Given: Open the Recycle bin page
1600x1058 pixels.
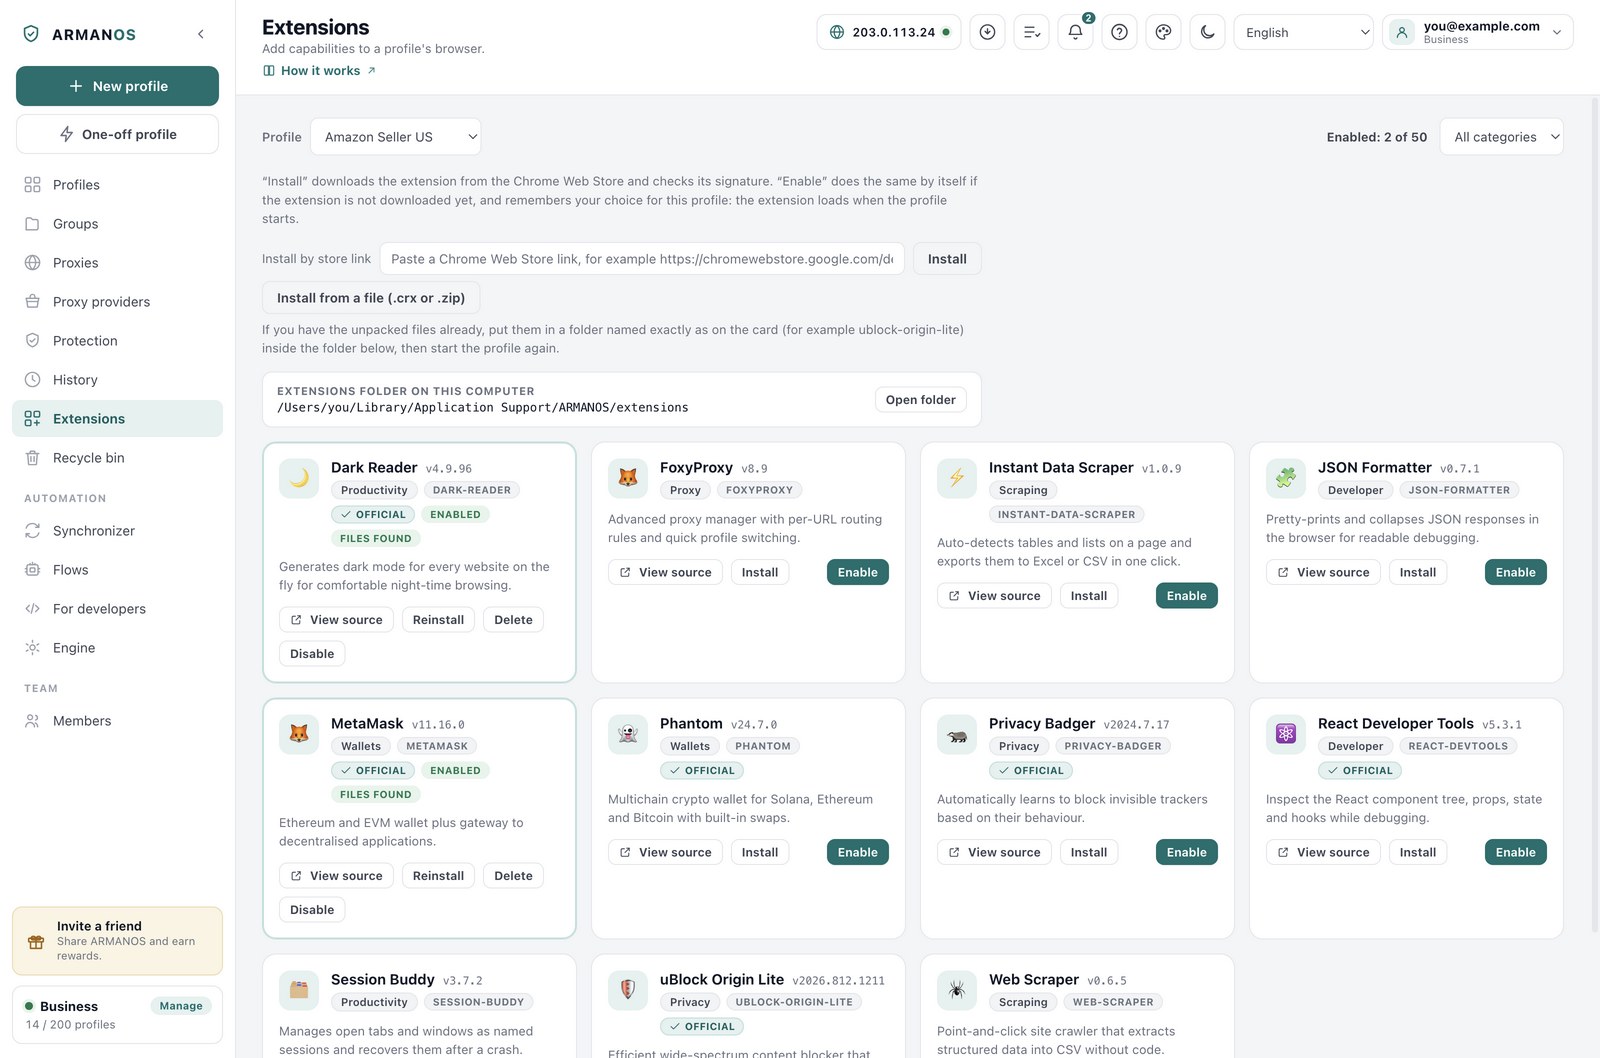Looking at the screenshot, I should (117, 458).
